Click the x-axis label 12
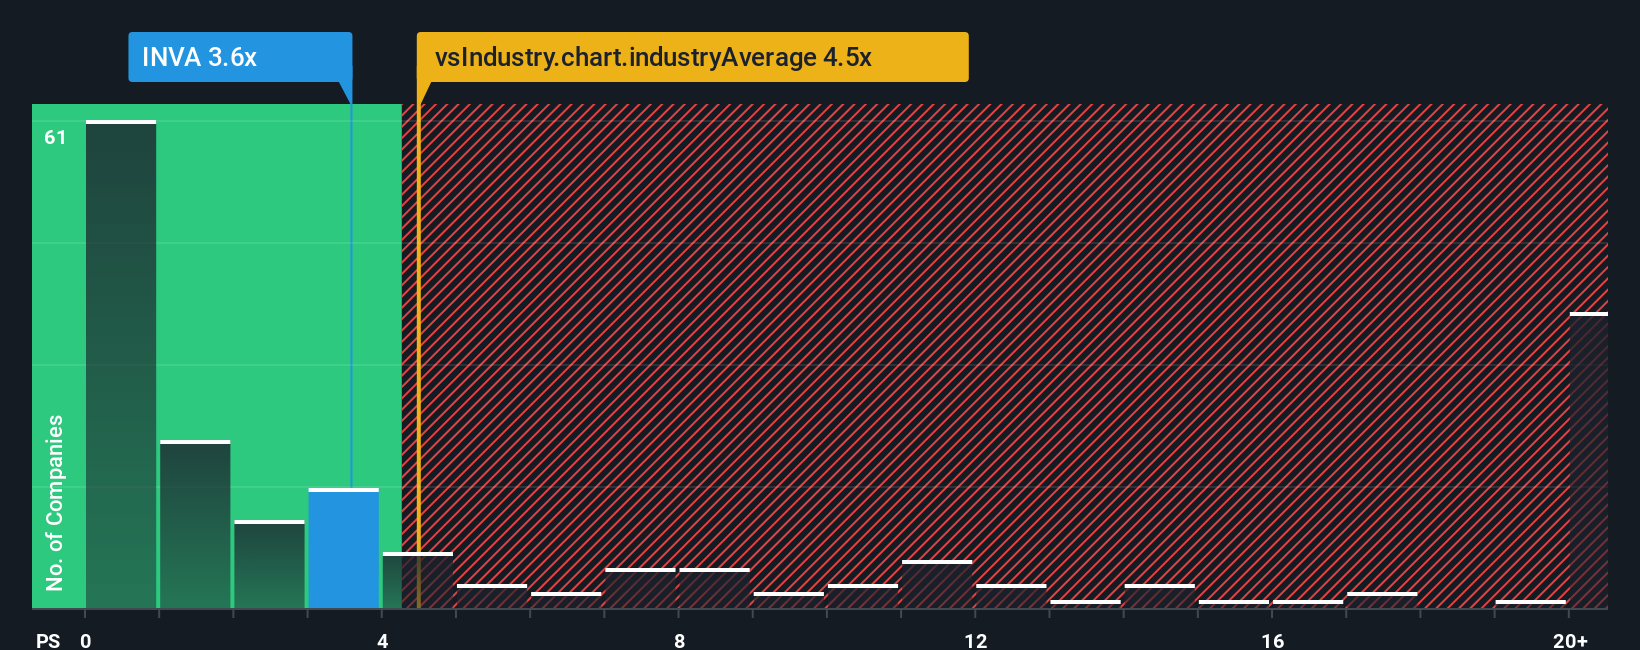This screenshot has height=650, width=1640. click(x=976, y=640)
